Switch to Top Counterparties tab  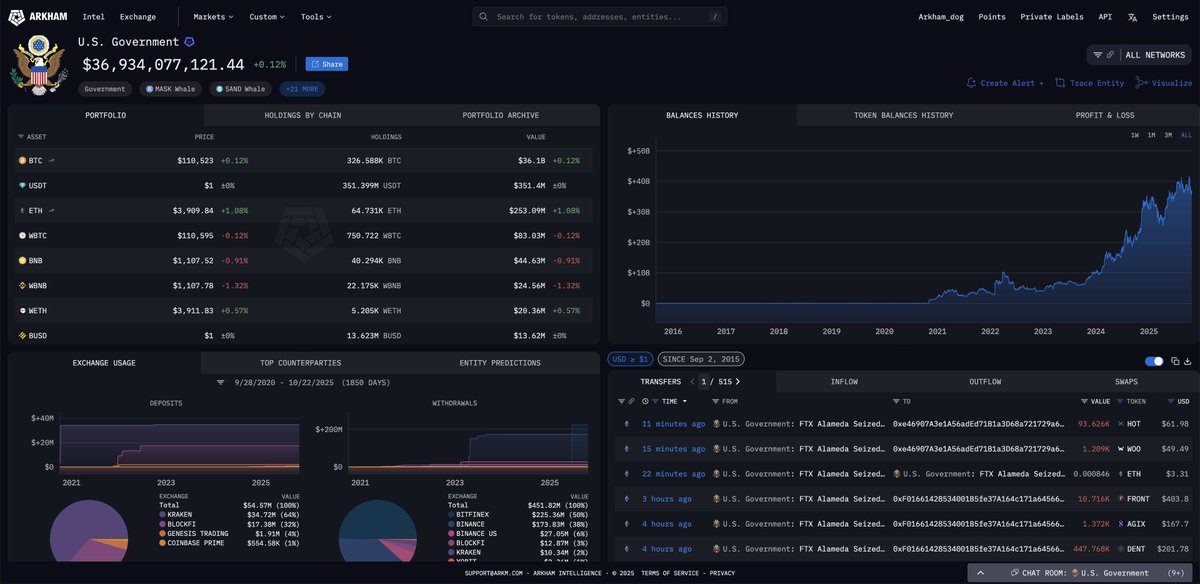[301, 362]
